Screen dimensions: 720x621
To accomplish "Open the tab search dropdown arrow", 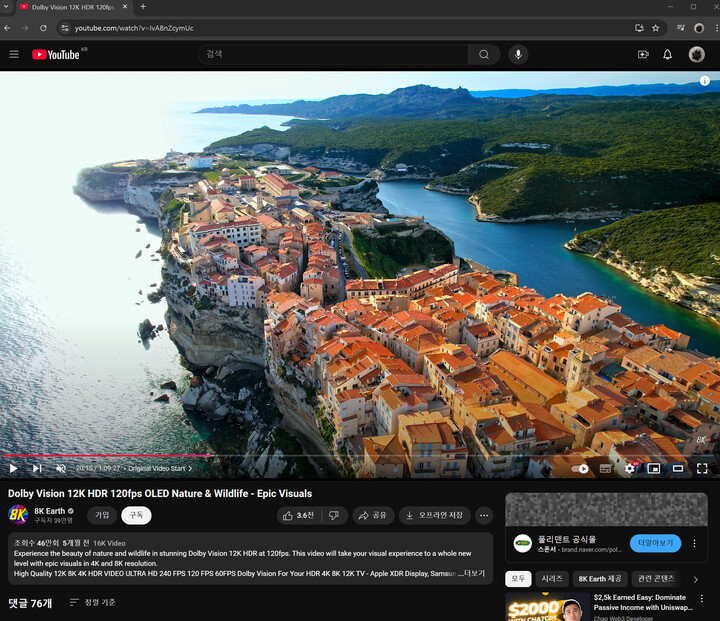I will pyautogui.click(x=6, y=6).
